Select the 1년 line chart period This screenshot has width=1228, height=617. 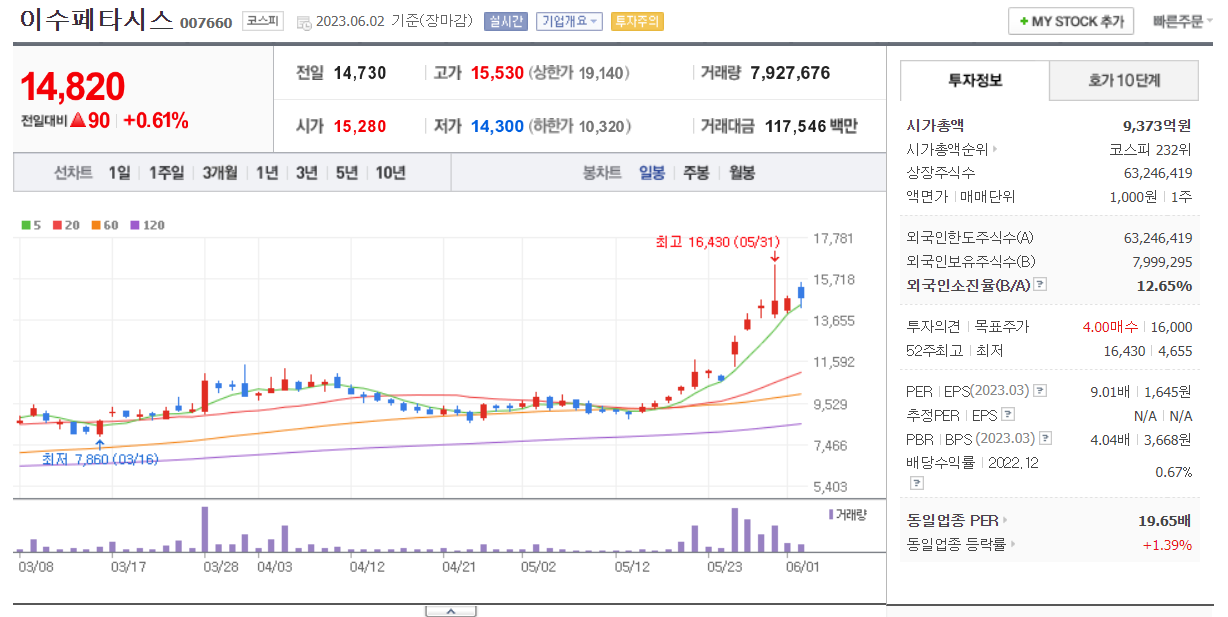pyautogui.click(x=267, y=173)
